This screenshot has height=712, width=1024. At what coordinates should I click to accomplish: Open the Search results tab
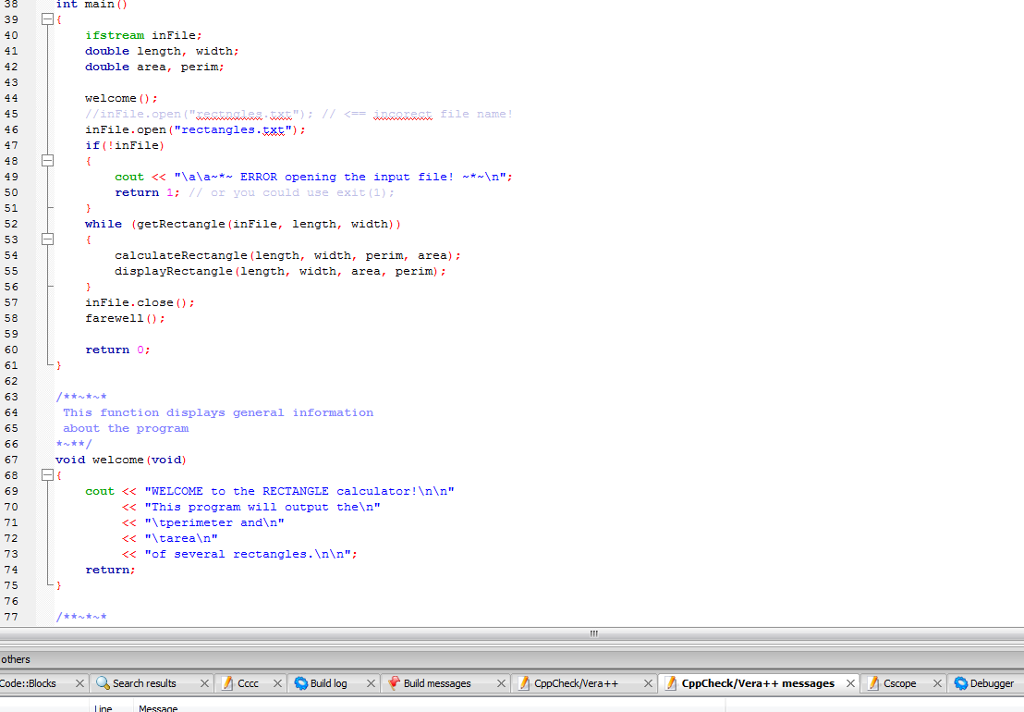(144, 683)
